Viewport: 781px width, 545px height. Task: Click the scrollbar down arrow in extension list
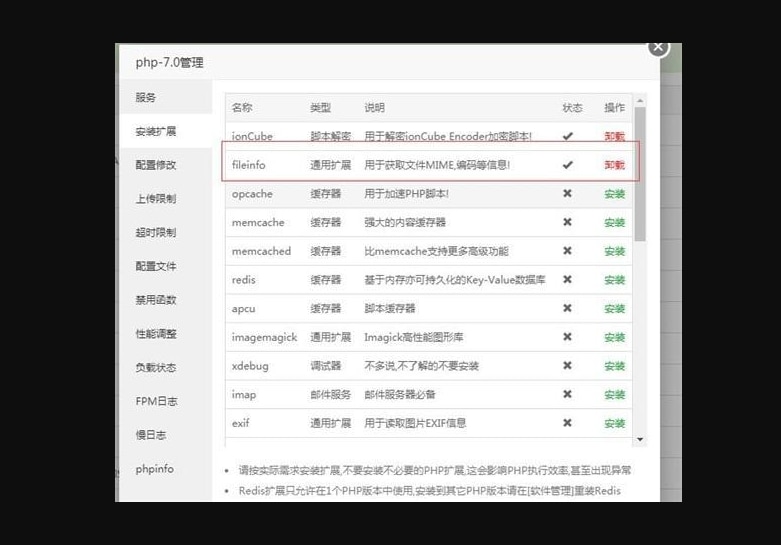640,439
